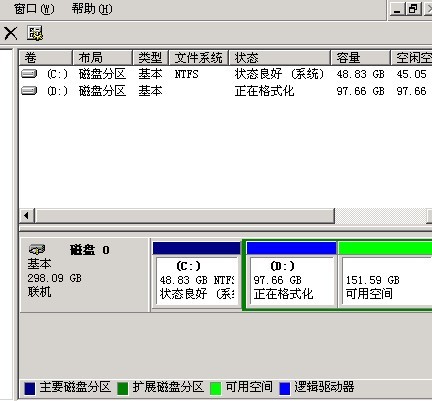Click the Disk 0 disk icon
This screenshot has height=401, width=432.
coord(37,249)
